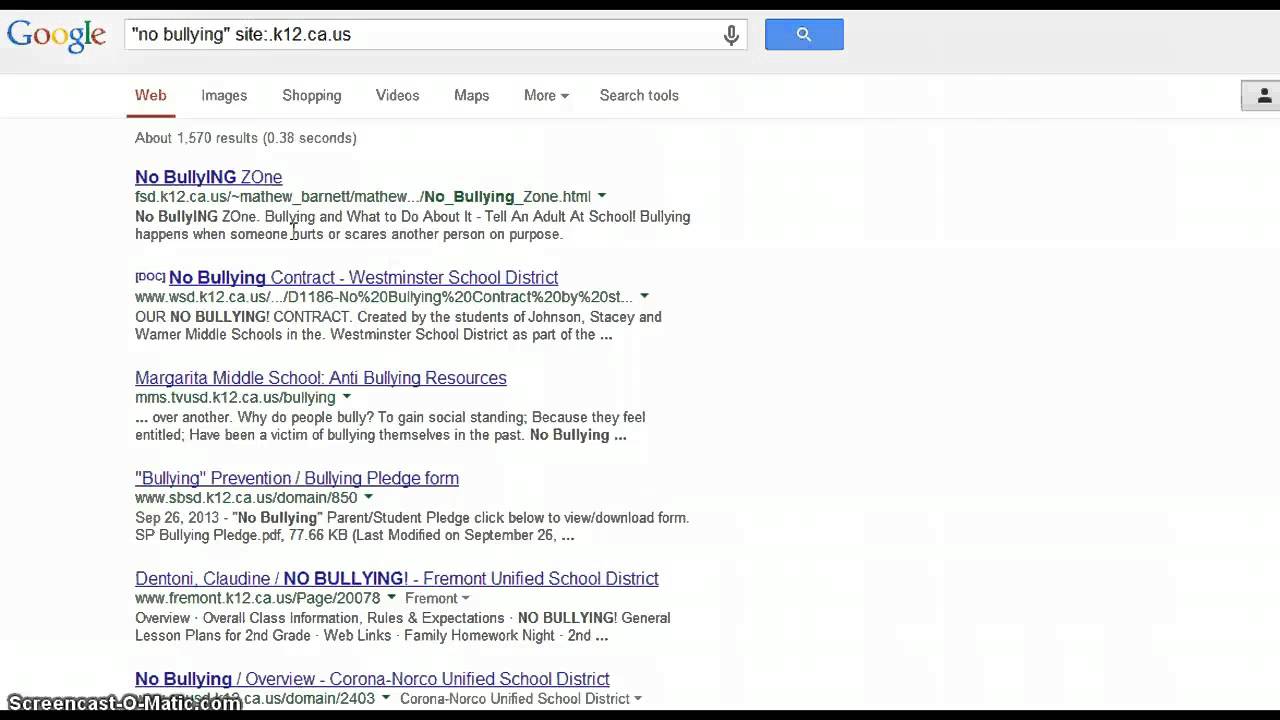1280x720 pixels.
Task: Open the account profile icon
Action: pyautogui.click(x=1262, y=96)
